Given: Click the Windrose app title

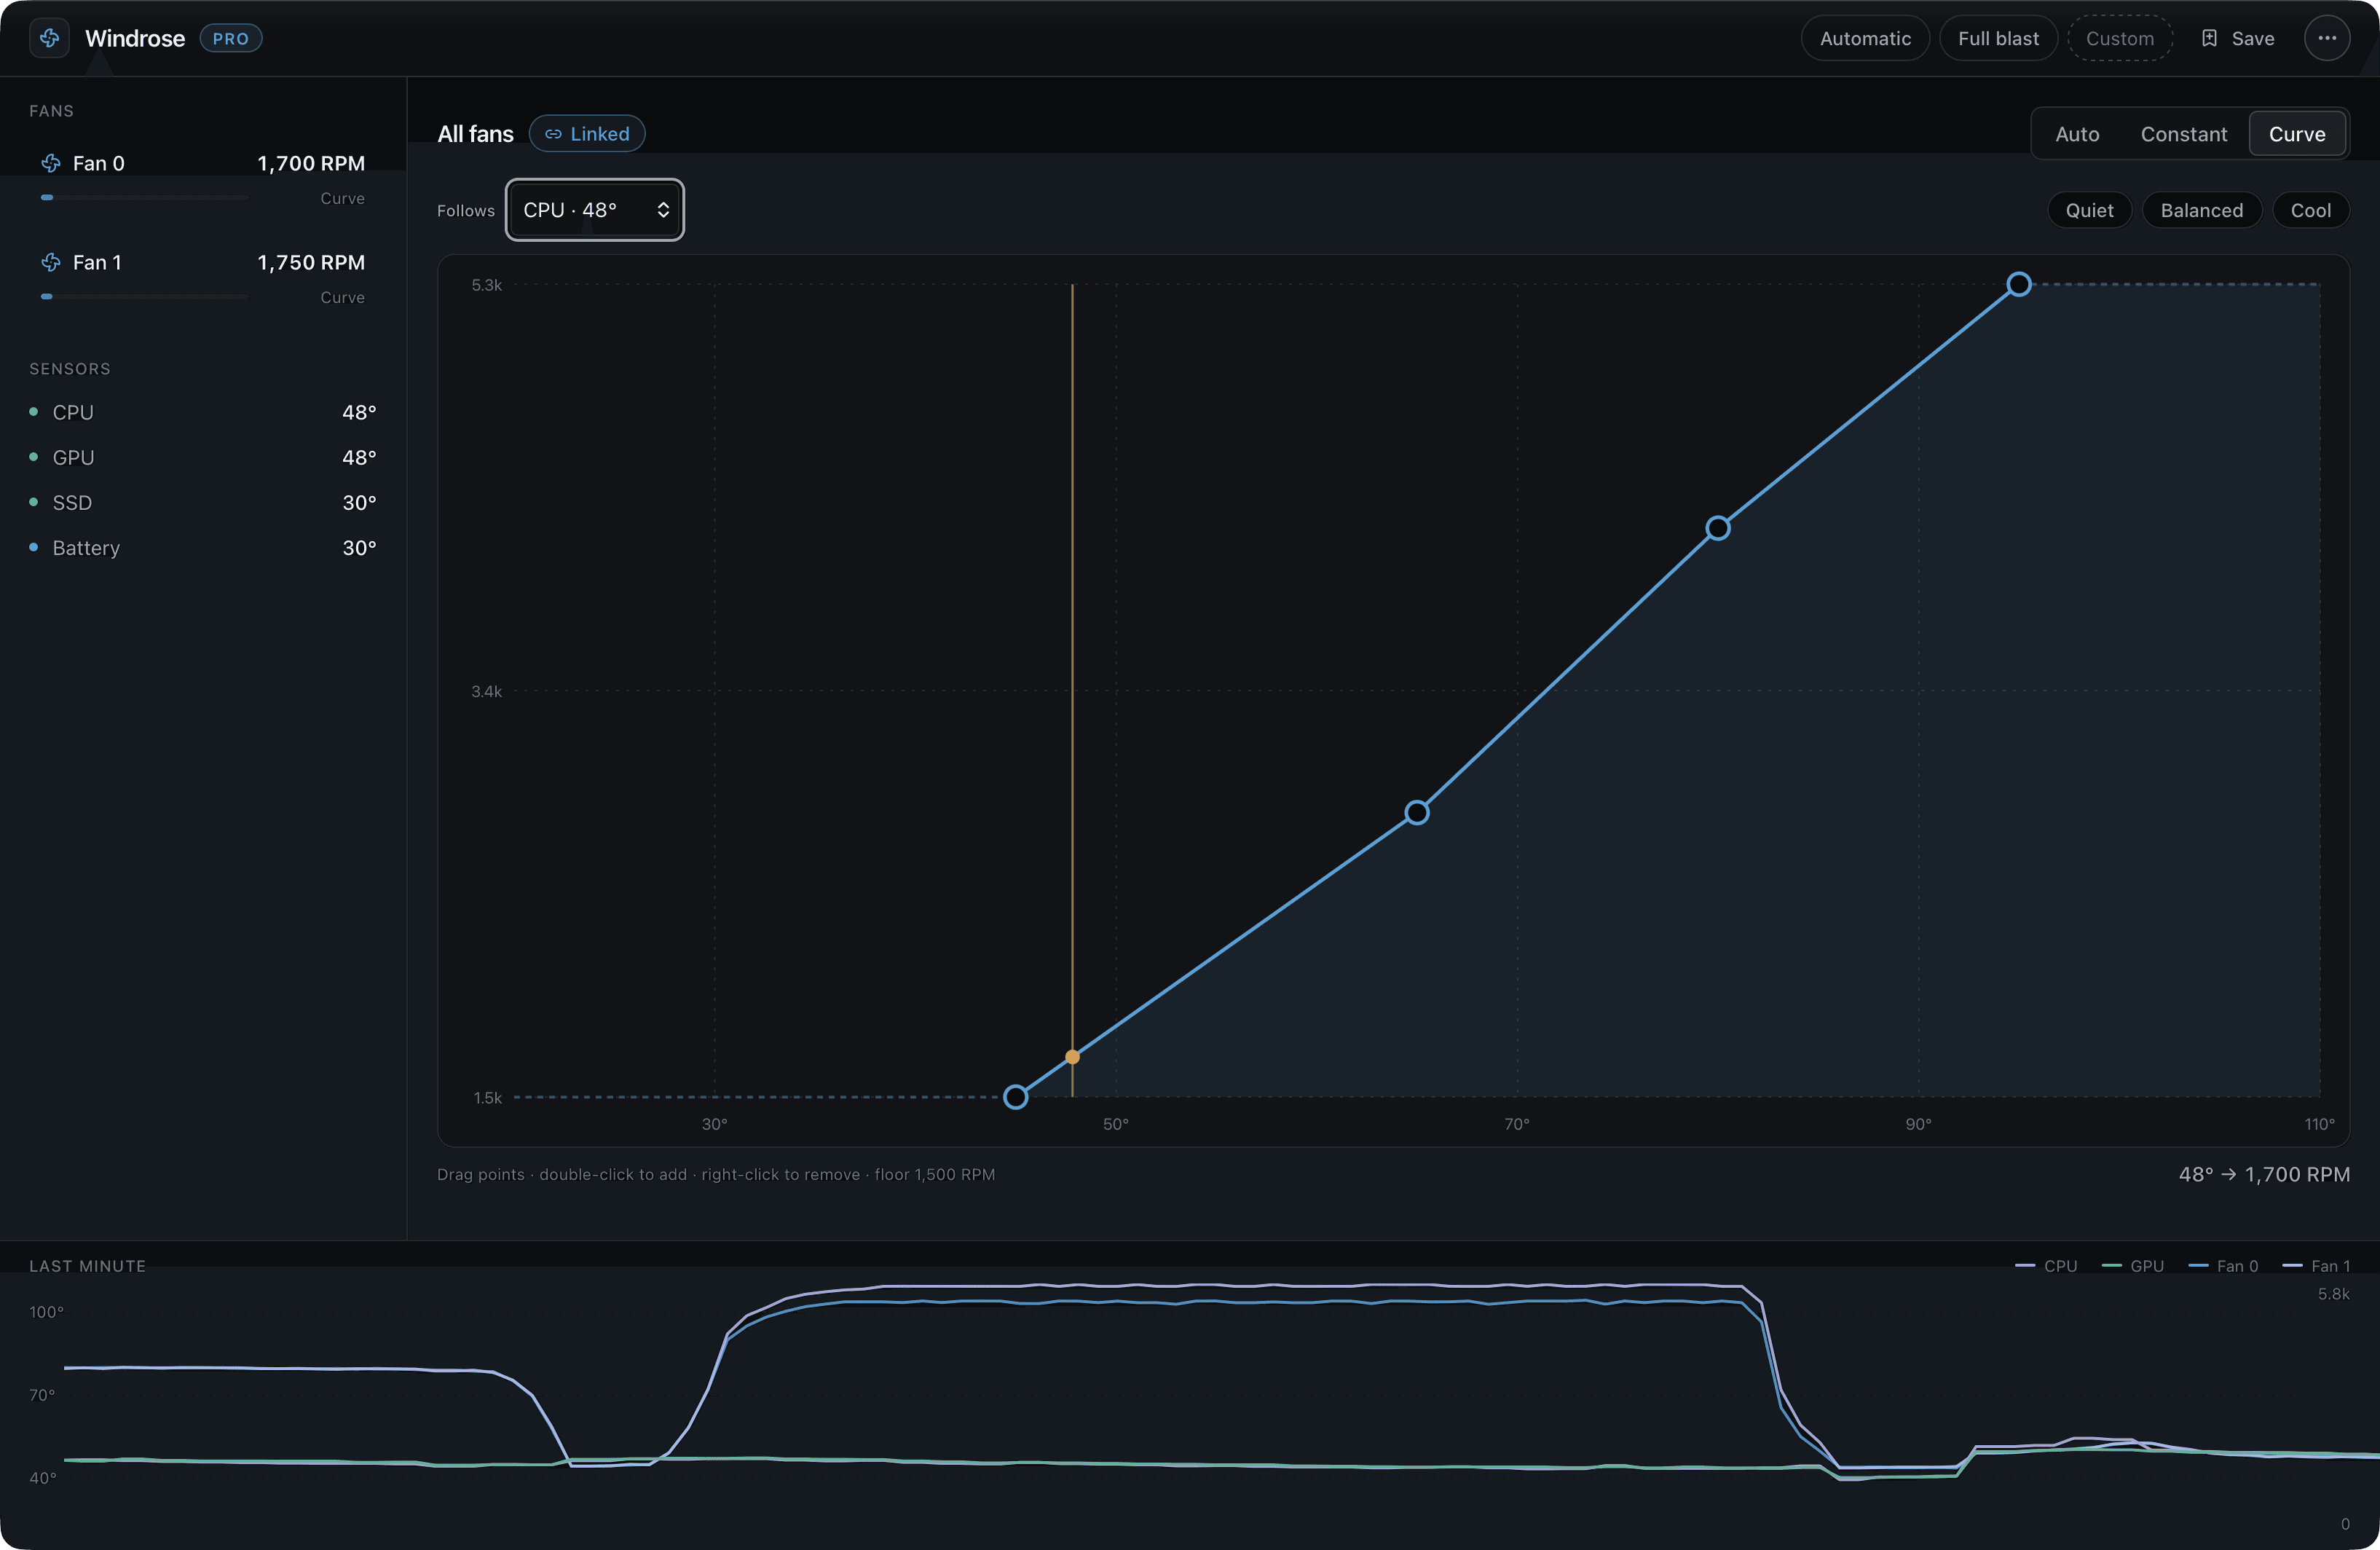Looking at the screenshot, I should point(135,38).
